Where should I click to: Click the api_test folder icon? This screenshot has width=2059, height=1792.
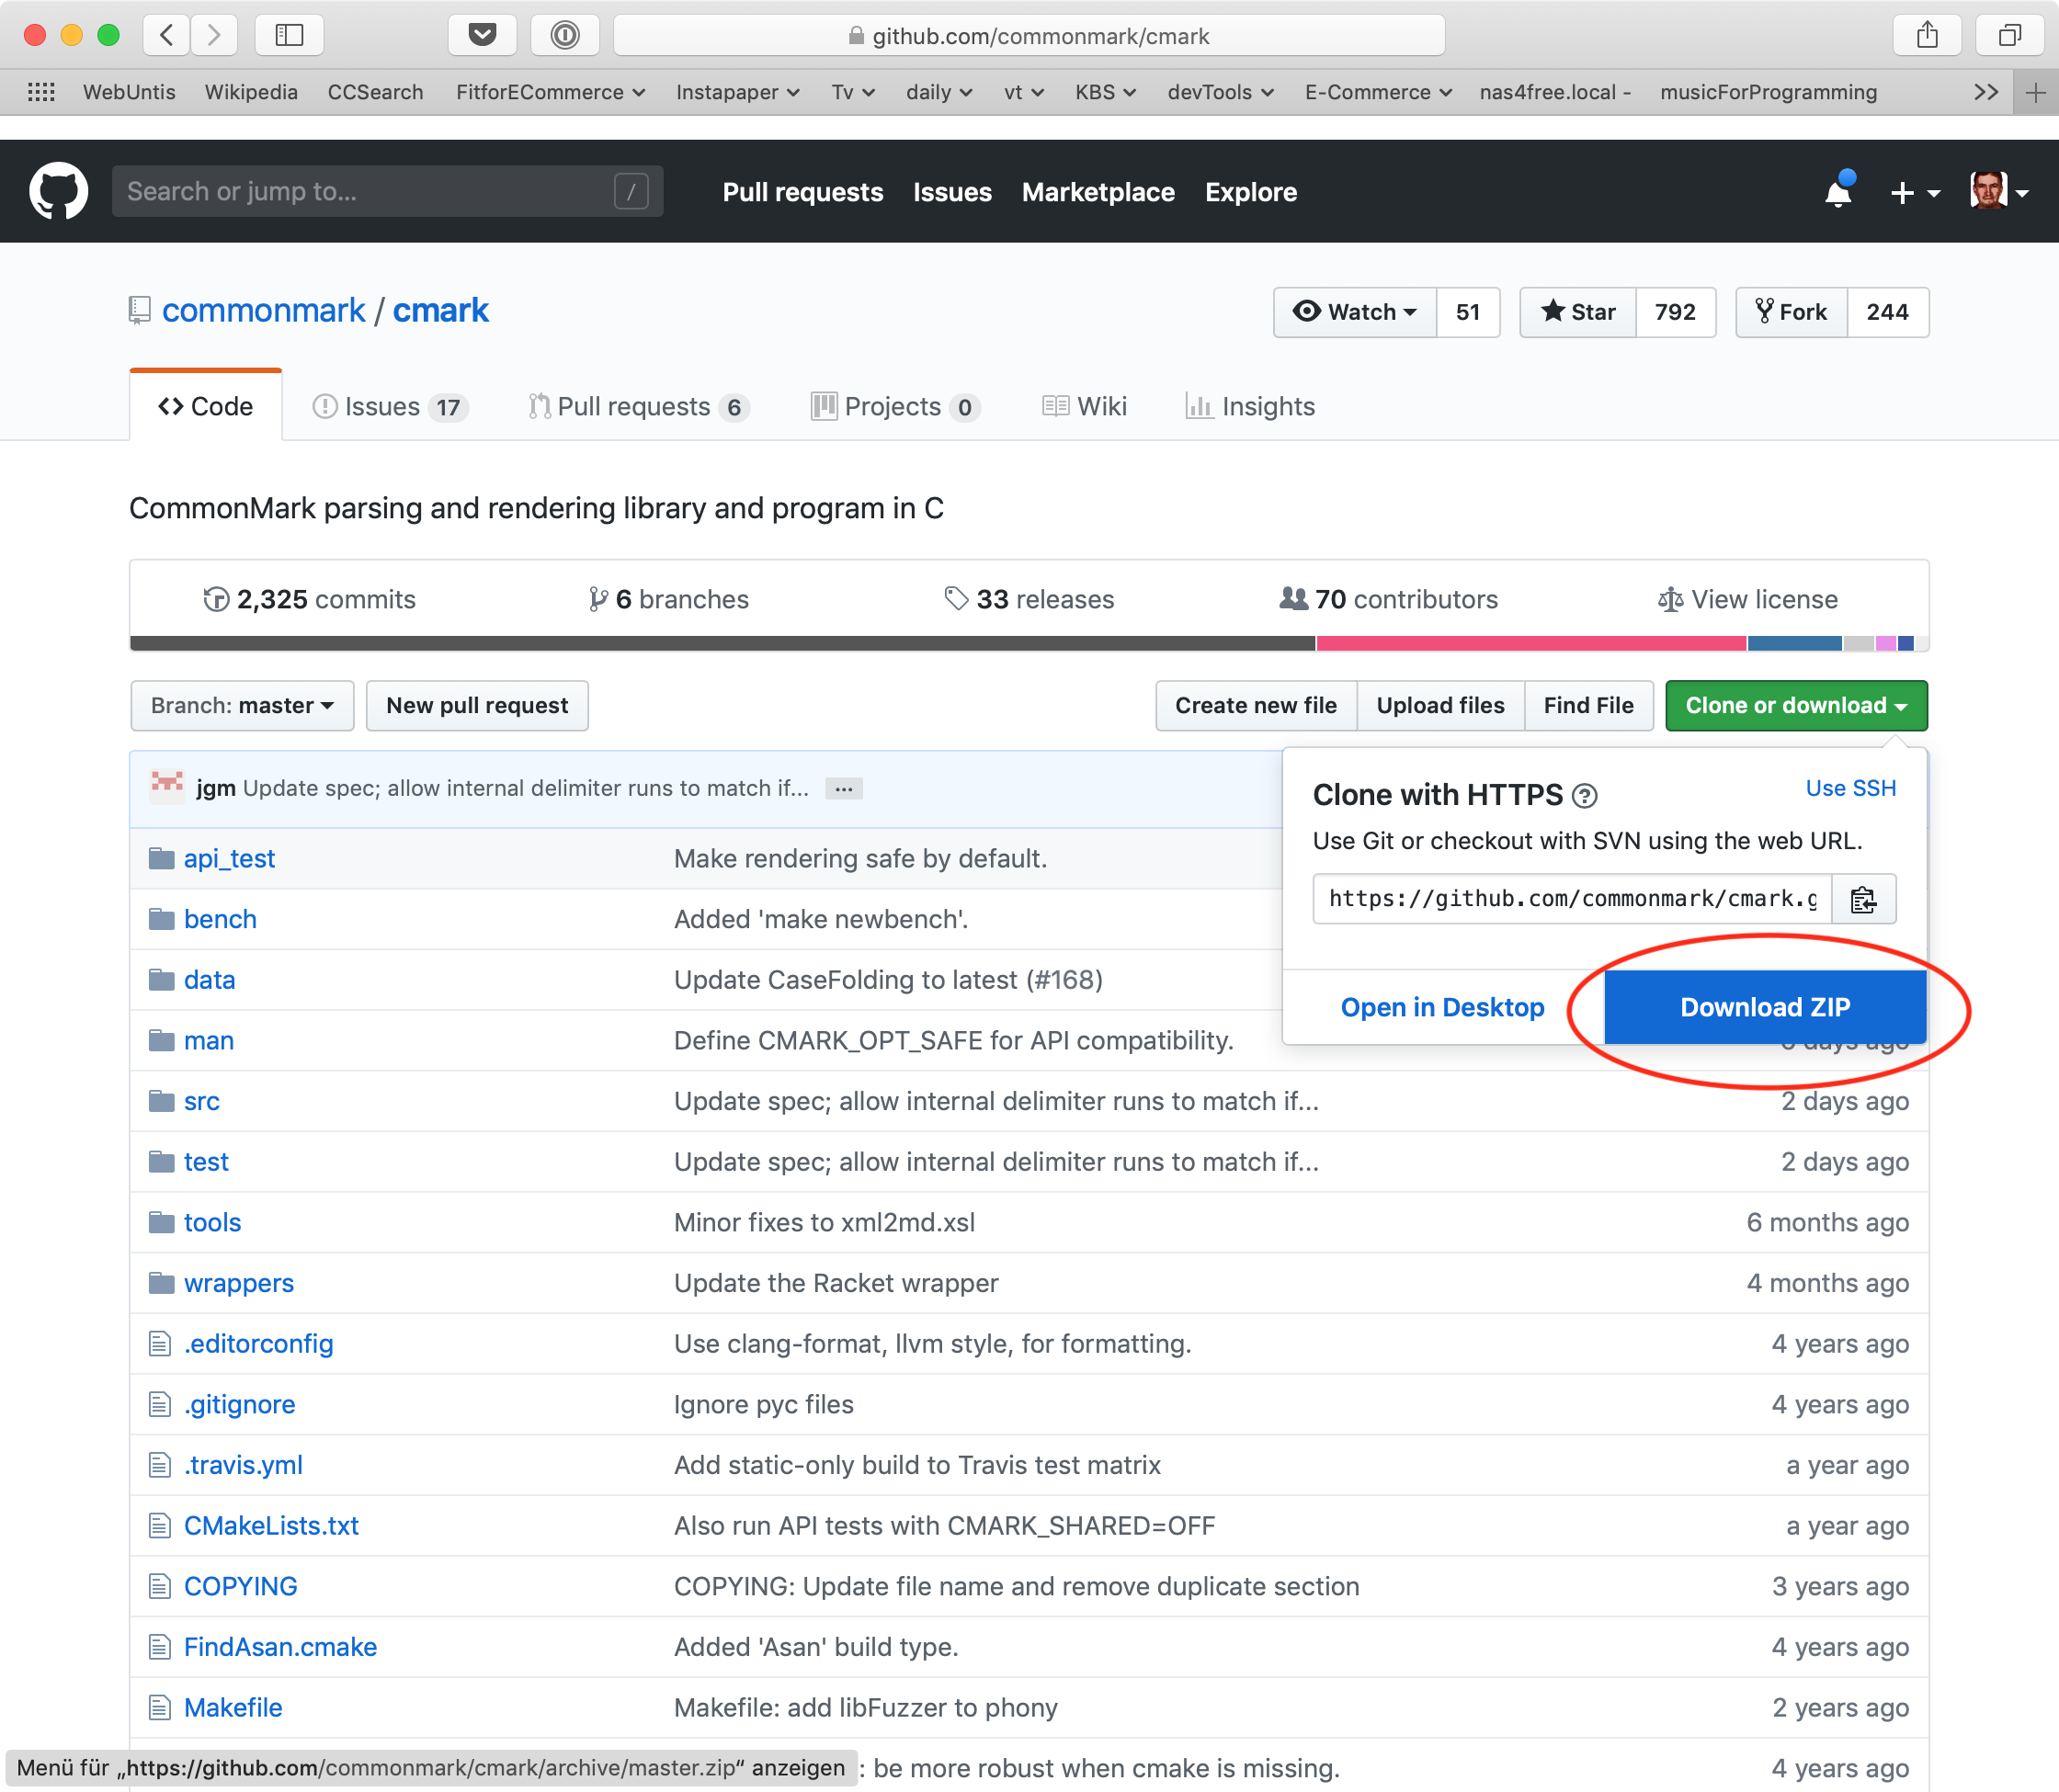coord(161,859)
